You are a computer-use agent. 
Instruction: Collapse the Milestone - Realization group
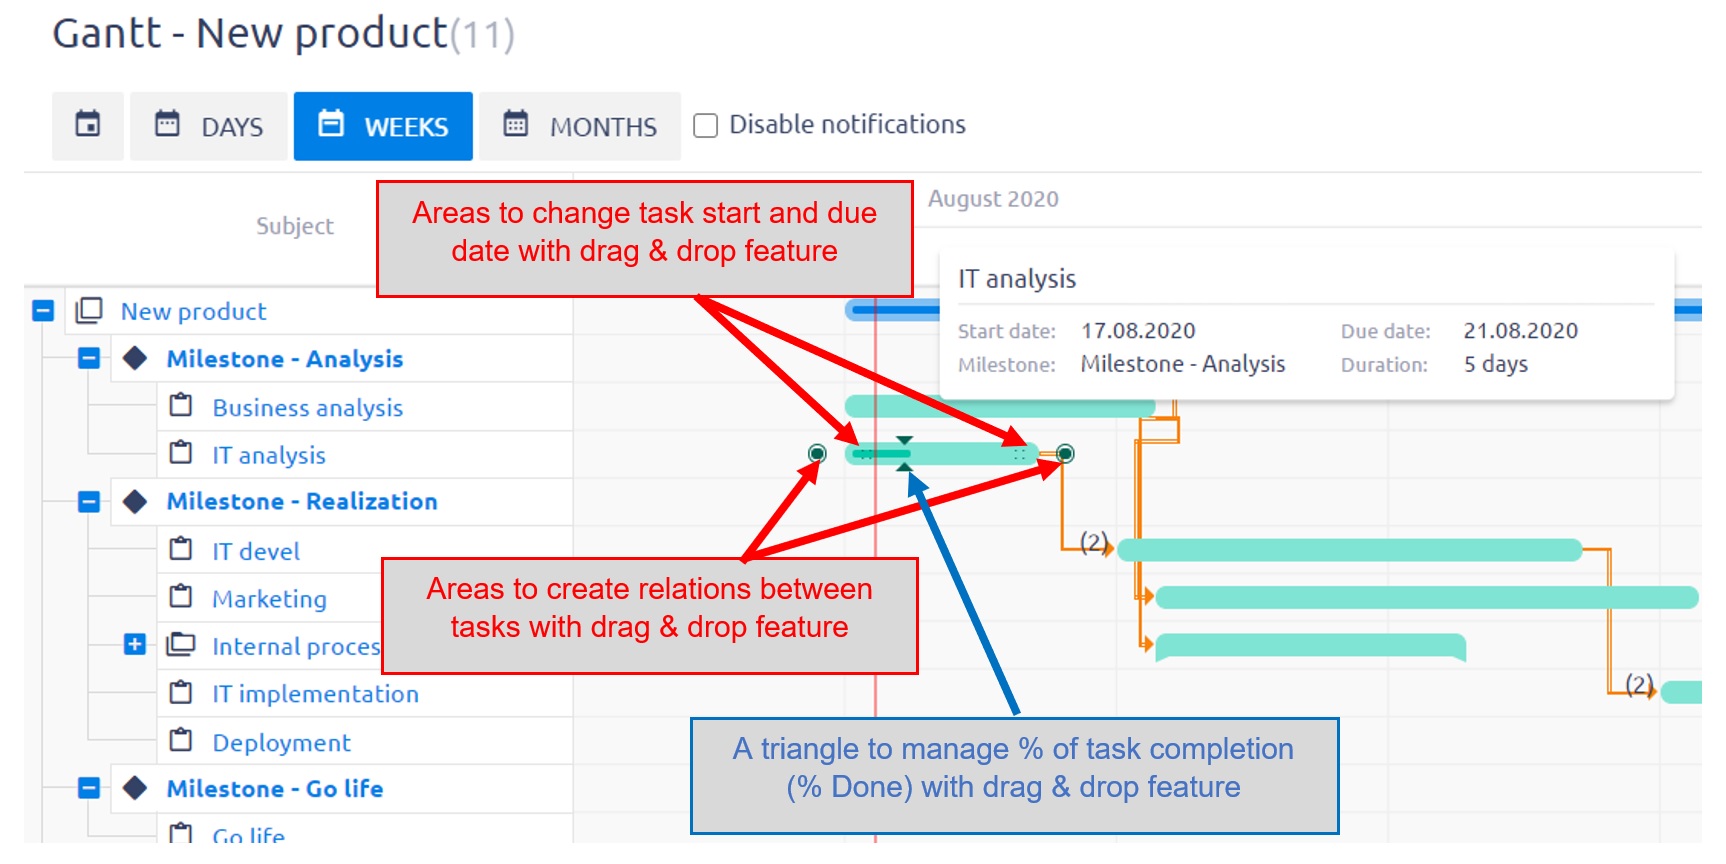pos(89,501)
